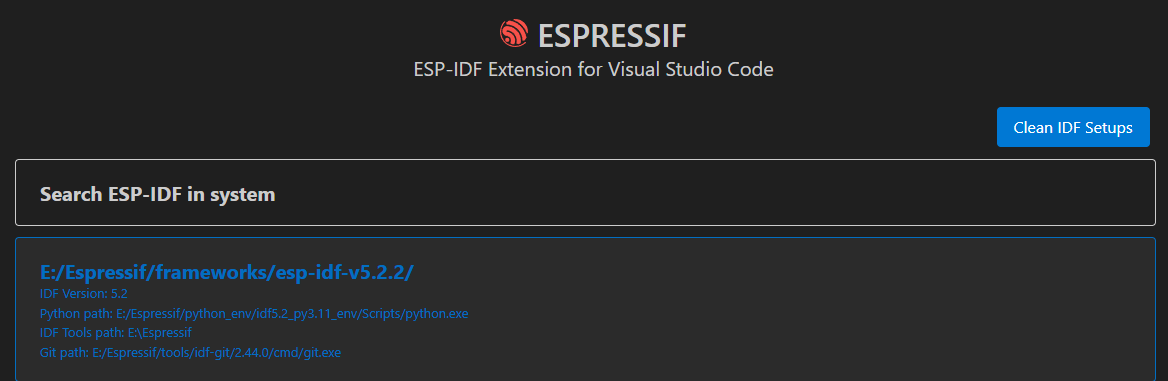1168x381 pixels.
Task: Click the Git path line with git.exe
Action: tap(190, 352)
